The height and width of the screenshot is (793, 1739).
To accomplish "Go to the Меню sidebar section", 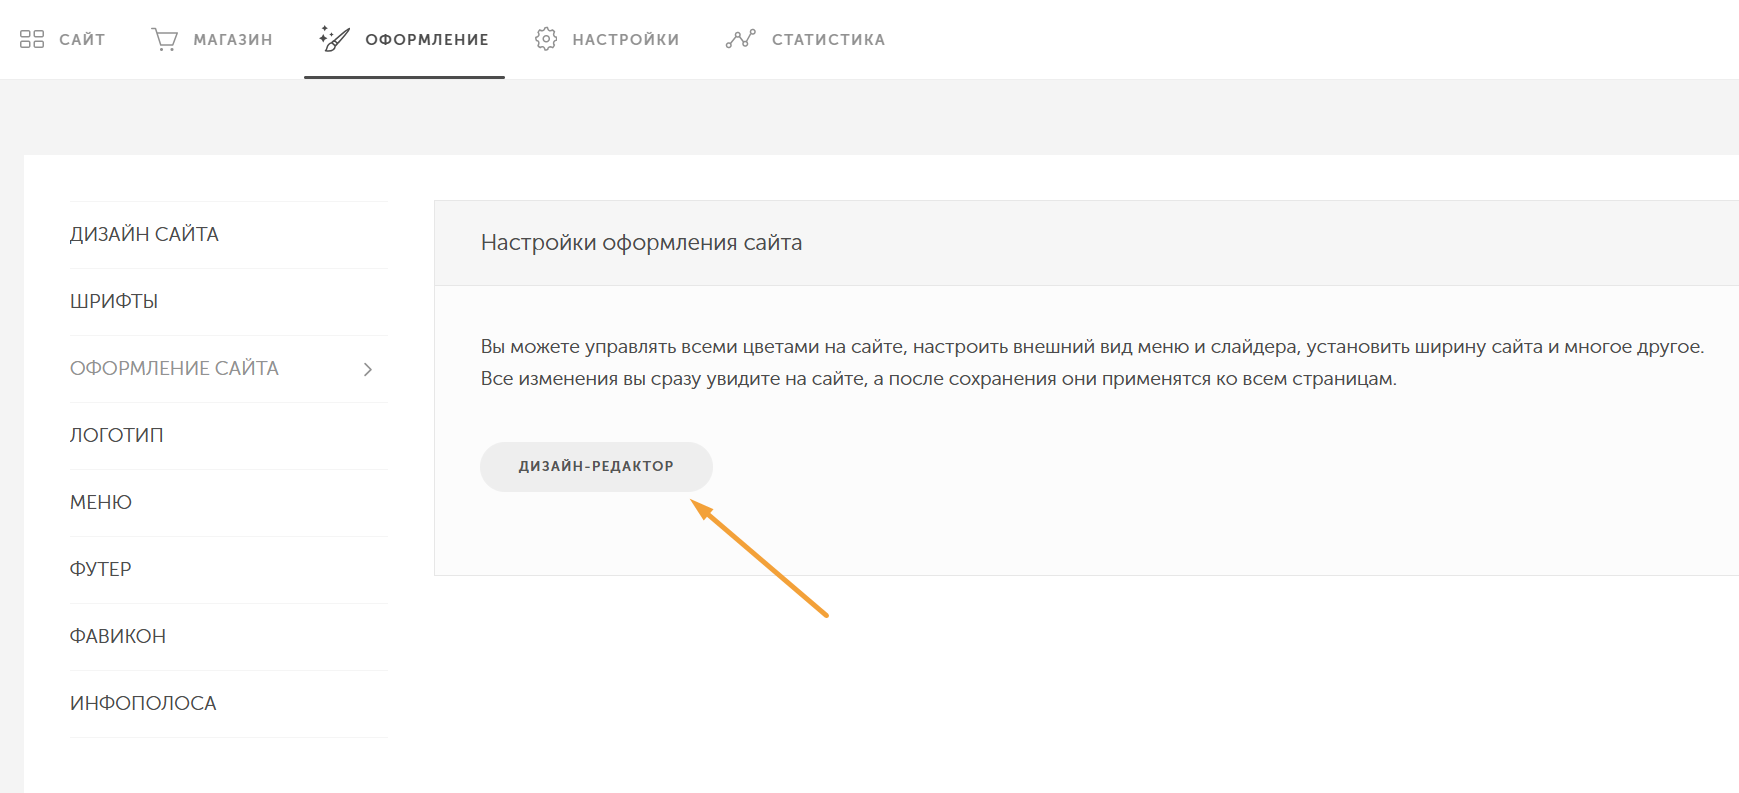I will tap(101, 502).
